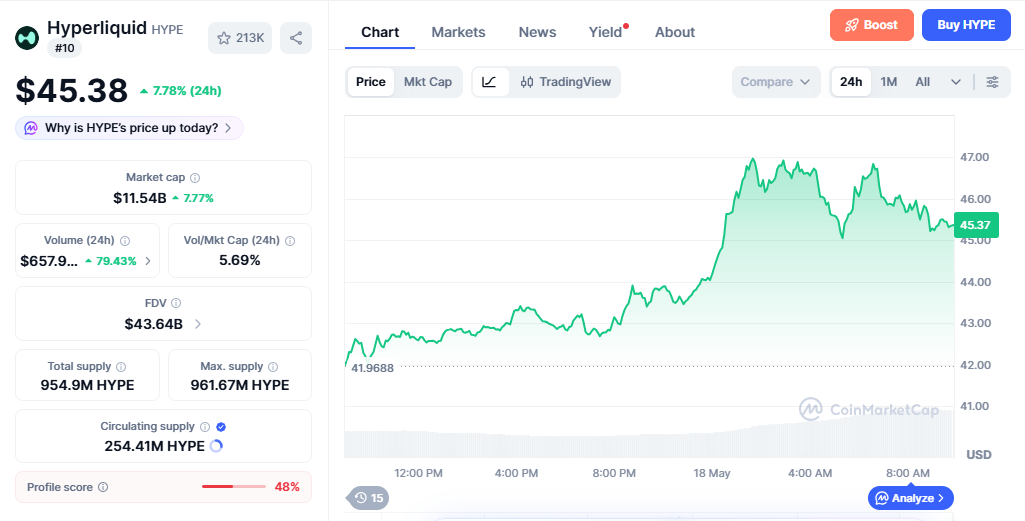The image size is (1025, 521).
Task: Click the $45.38 price text
Action: [72, 90]
